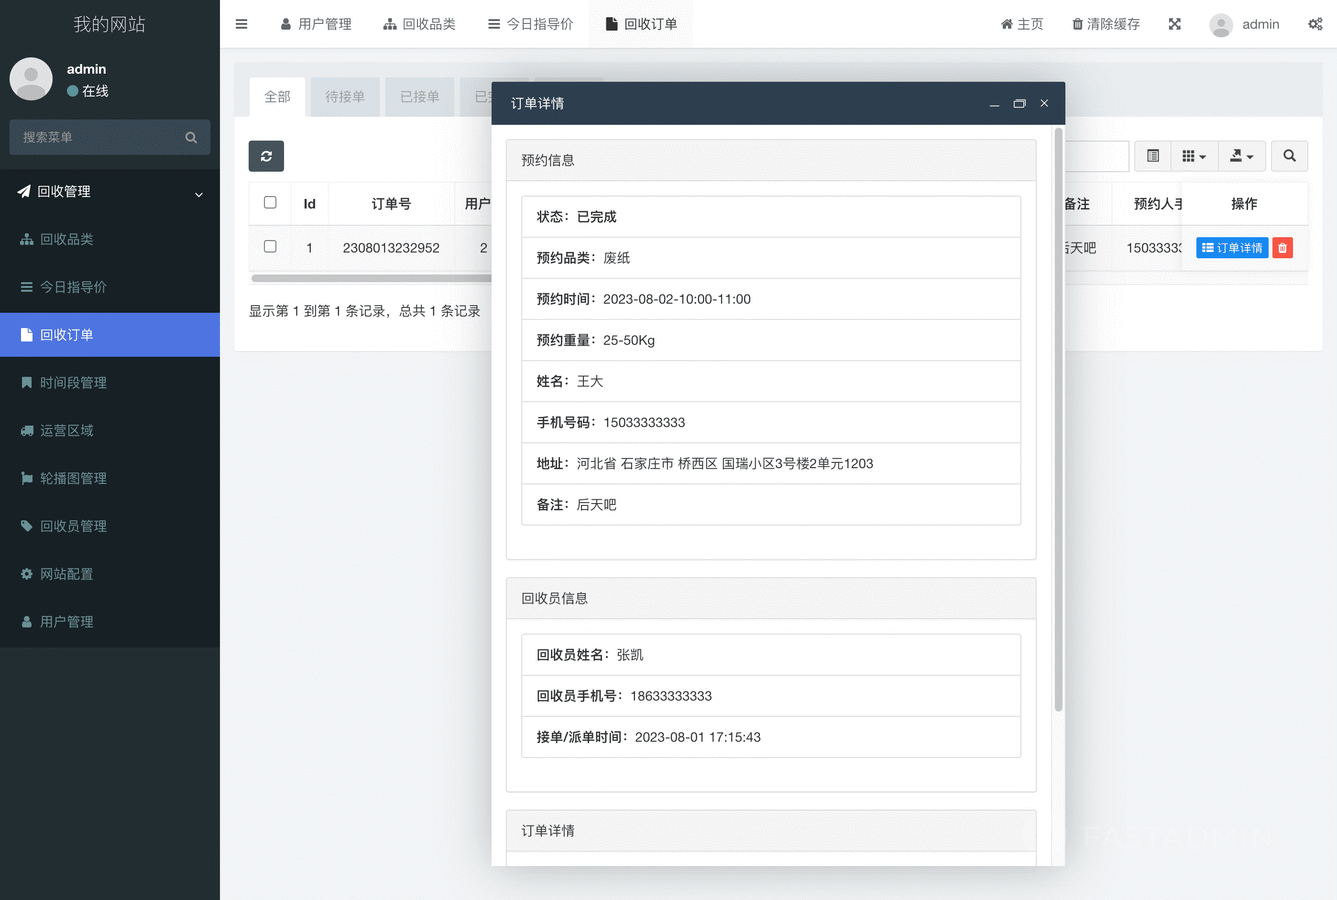Open 回收员管理 in the sidebar
Image resolution: width=1337 pixels, height=900 pixels.
point(73,526)
